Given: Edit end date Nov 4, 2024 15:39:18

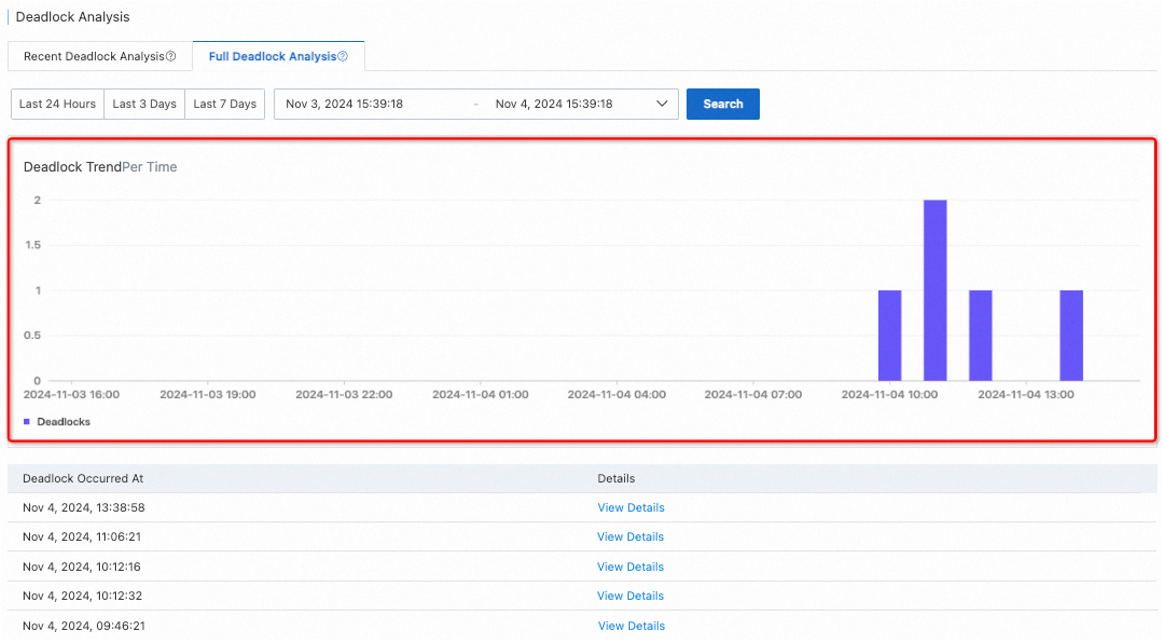Looking at the screenshot, I should [554, 104].
